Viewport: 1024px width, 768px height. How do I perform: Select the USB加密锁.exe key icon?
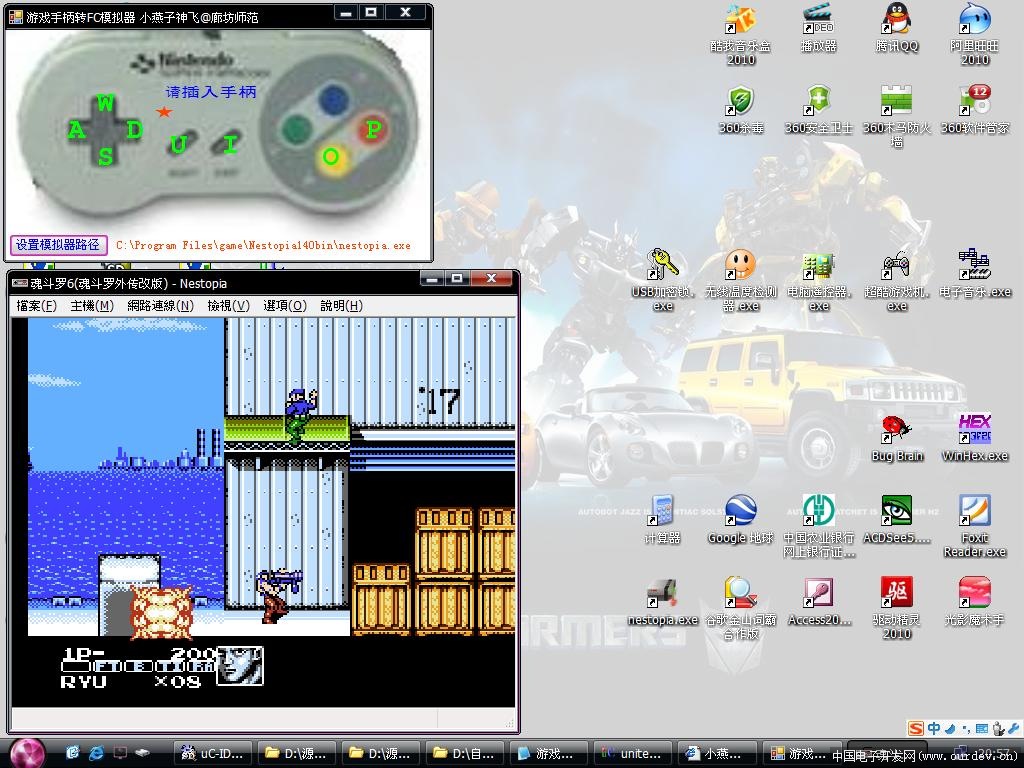[x=663, y=280]
